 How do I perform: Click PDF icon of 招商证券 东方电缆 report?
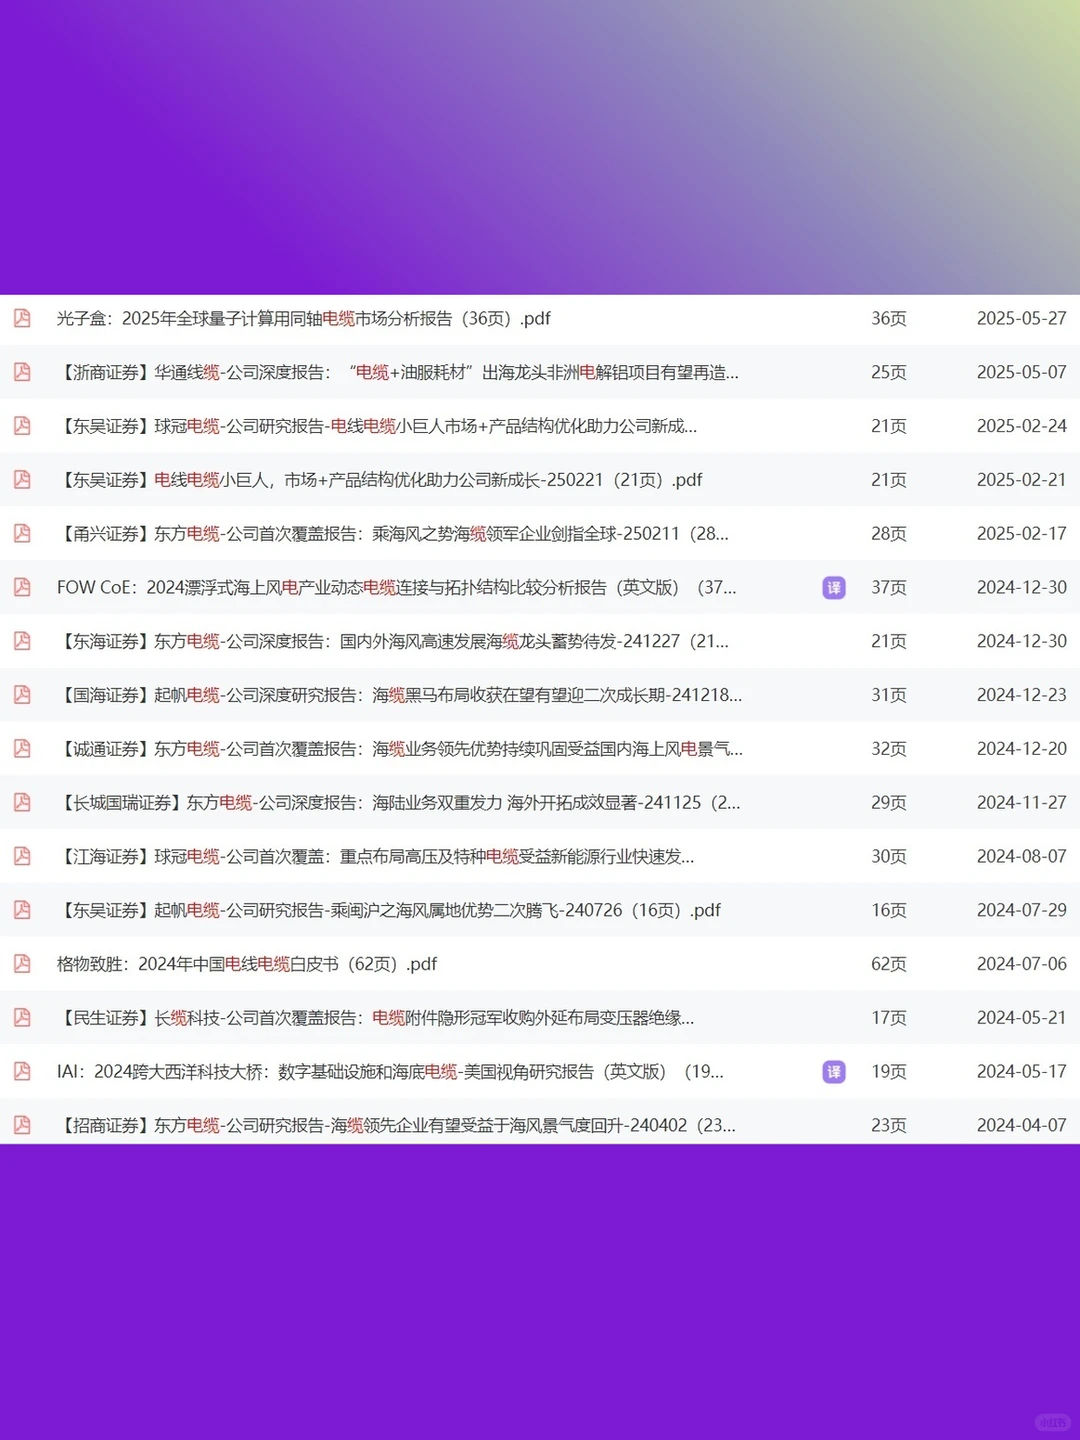click(22, 1125)
